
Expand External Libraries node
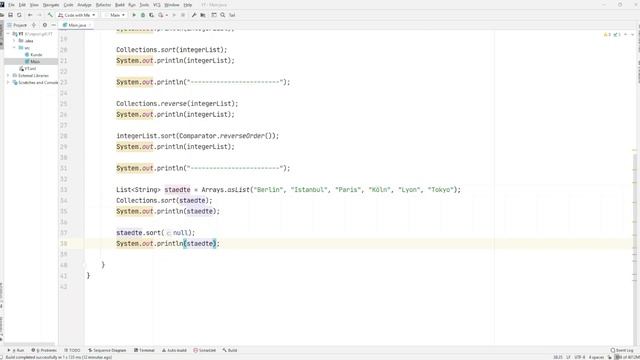[x=8, y=76]
